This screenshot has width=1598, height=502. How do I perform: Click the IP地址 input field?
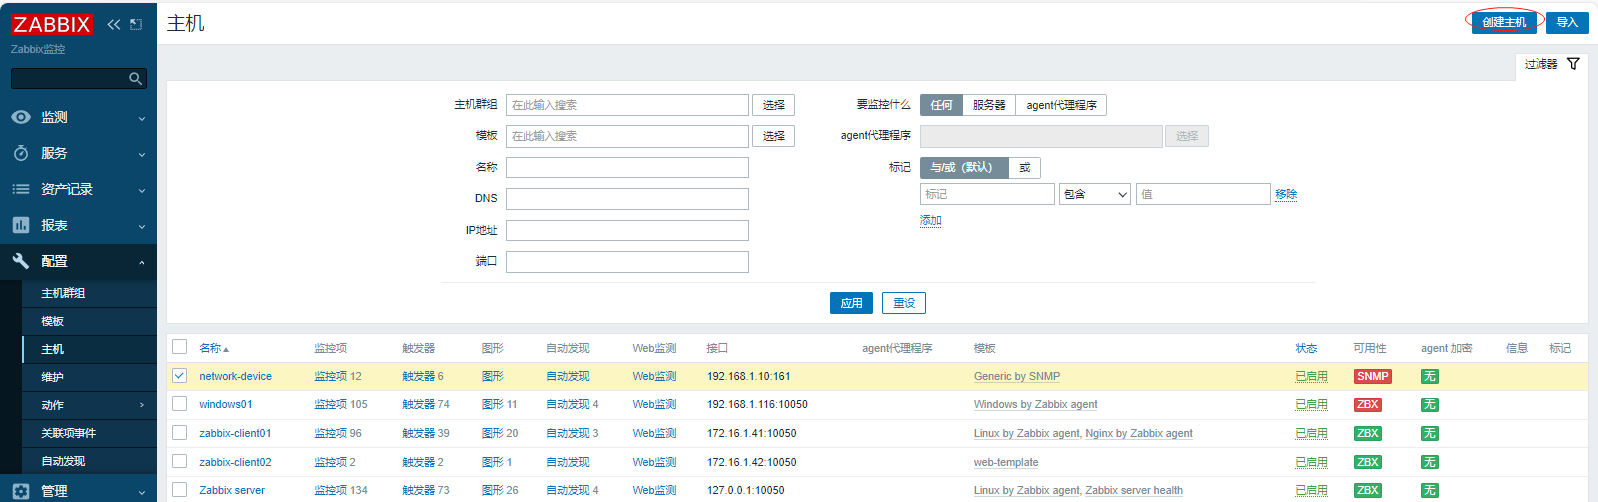tap(627, 231)
